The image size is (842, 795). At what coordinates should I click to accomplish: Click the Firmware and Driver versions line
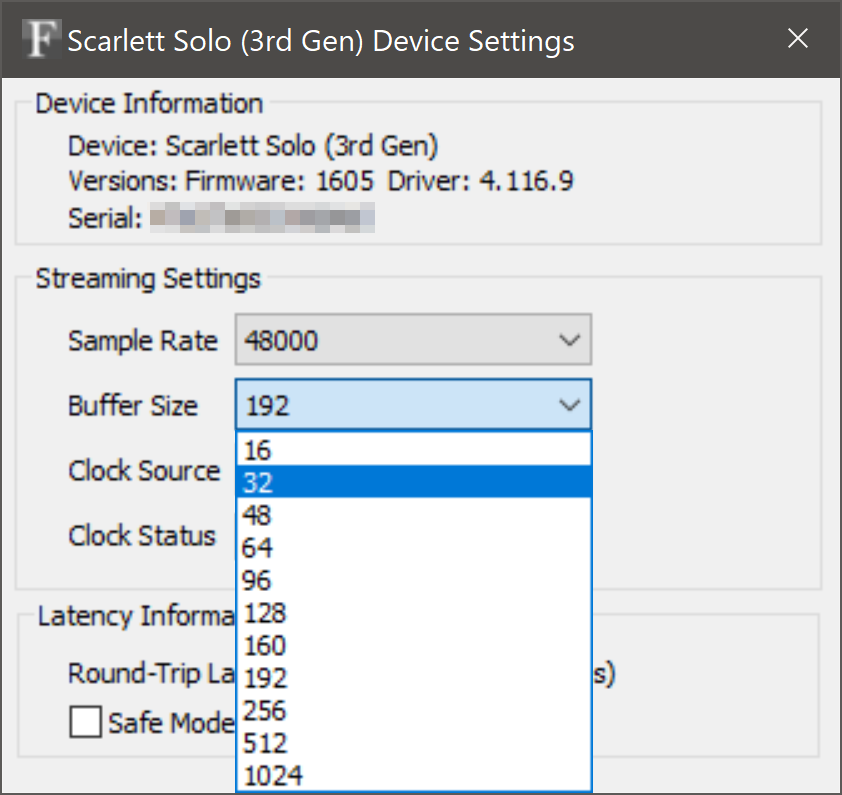[320, 181]
